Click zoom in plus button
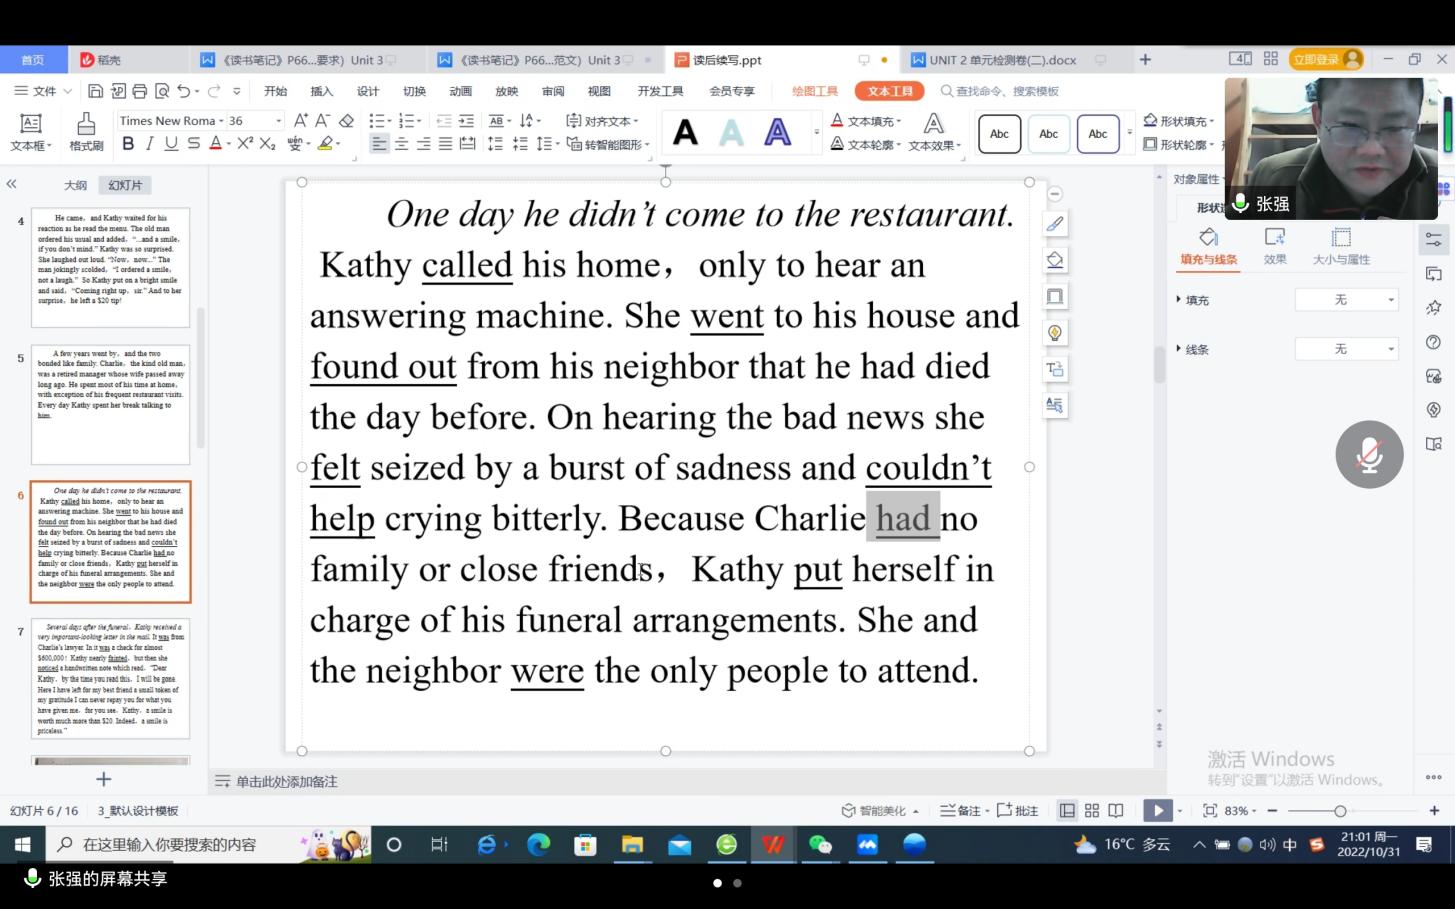 tap(1434, 811)
